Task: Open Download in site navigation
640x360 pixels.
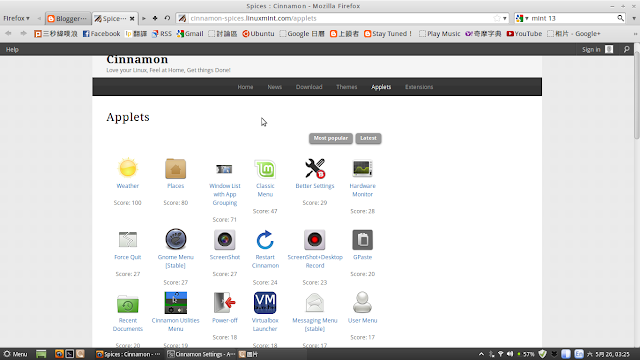Action: 309,87
